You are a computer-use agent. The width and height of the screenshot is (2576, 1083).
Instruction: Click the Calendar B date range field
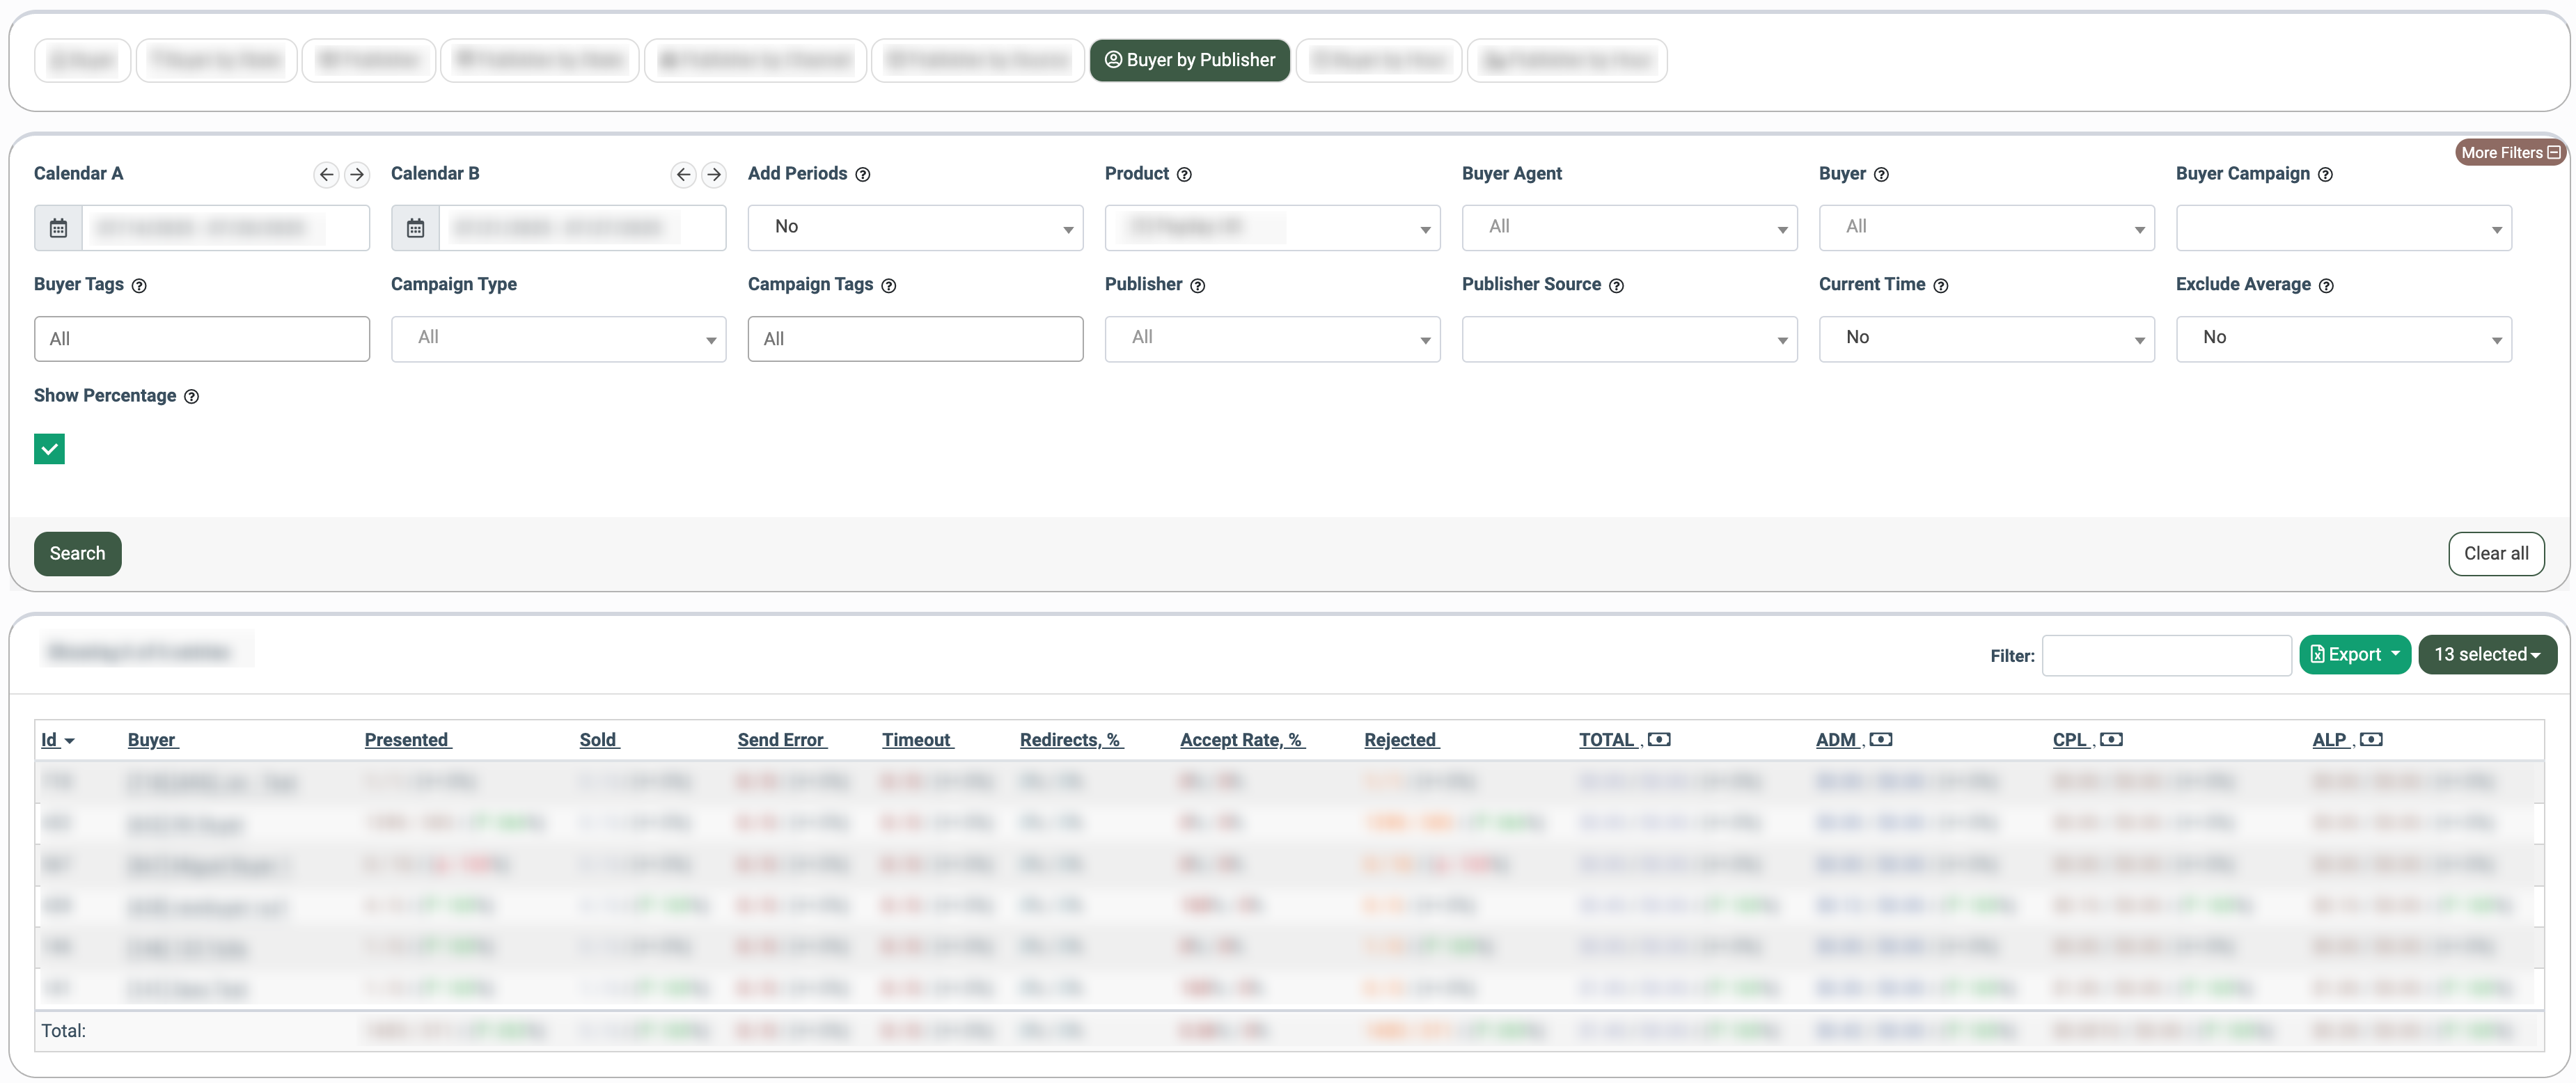click(583, 228)
